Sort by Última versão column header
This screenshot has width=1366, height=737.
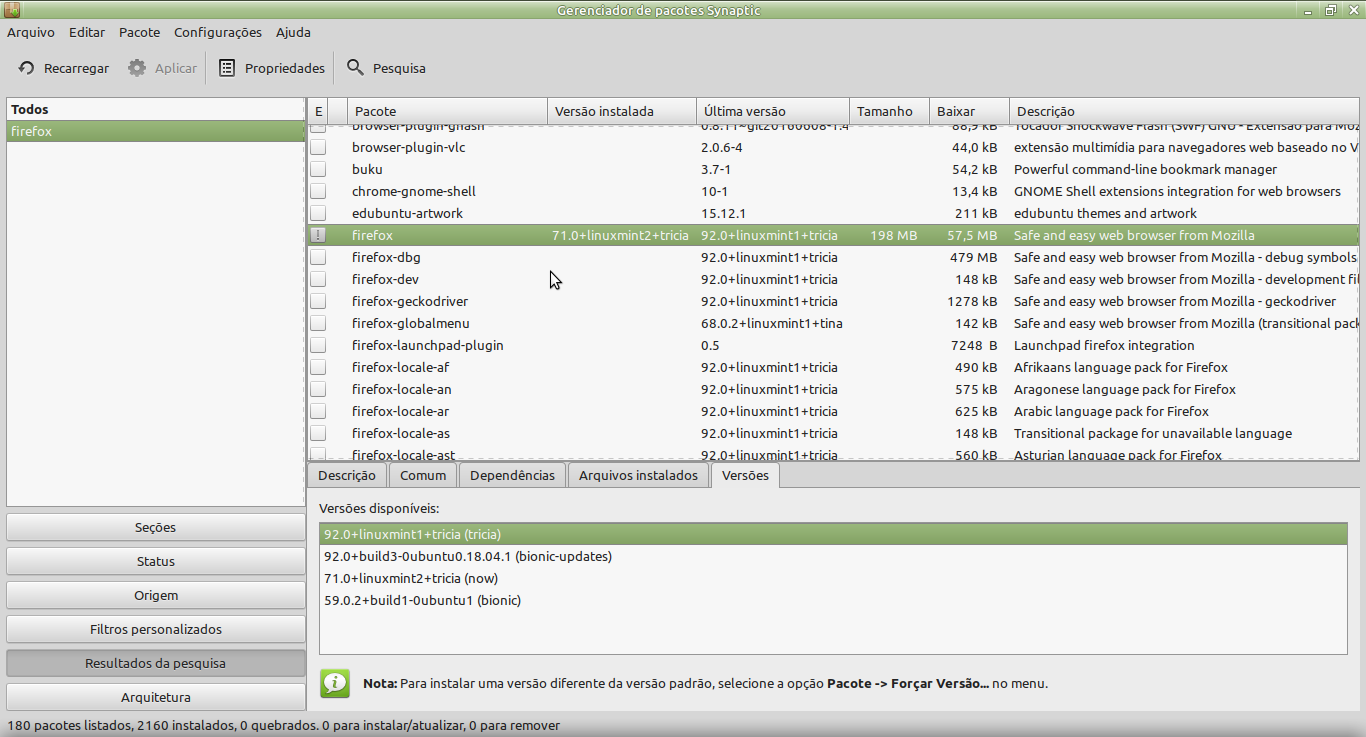[x=773, y=111]
